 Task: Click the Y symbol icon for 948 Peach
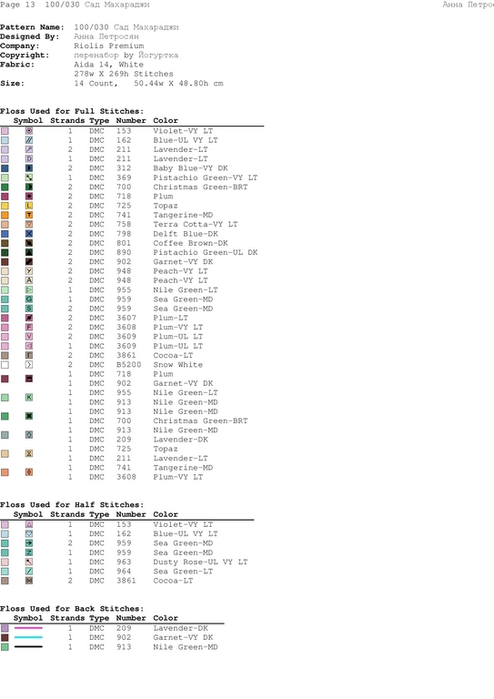click(29, 271)
